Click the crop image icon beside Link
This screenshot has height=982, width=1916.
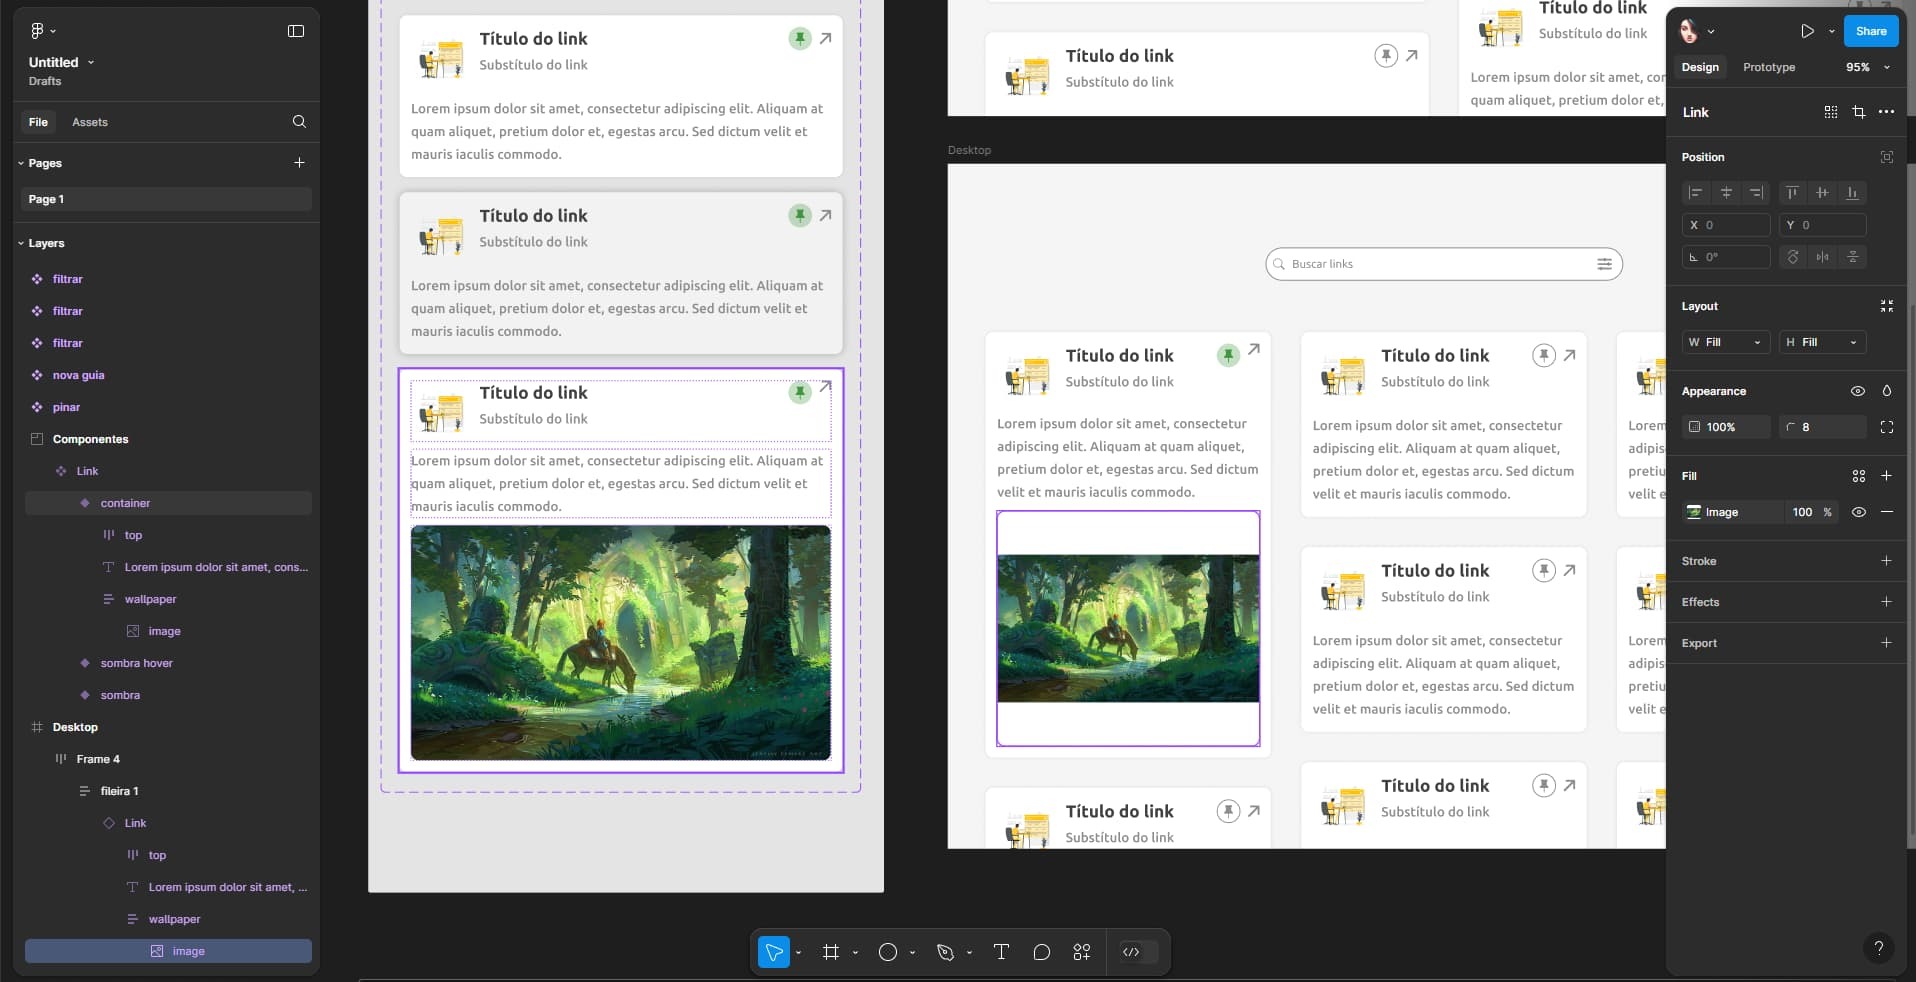pyautogui.click(x=1858, y=112)
